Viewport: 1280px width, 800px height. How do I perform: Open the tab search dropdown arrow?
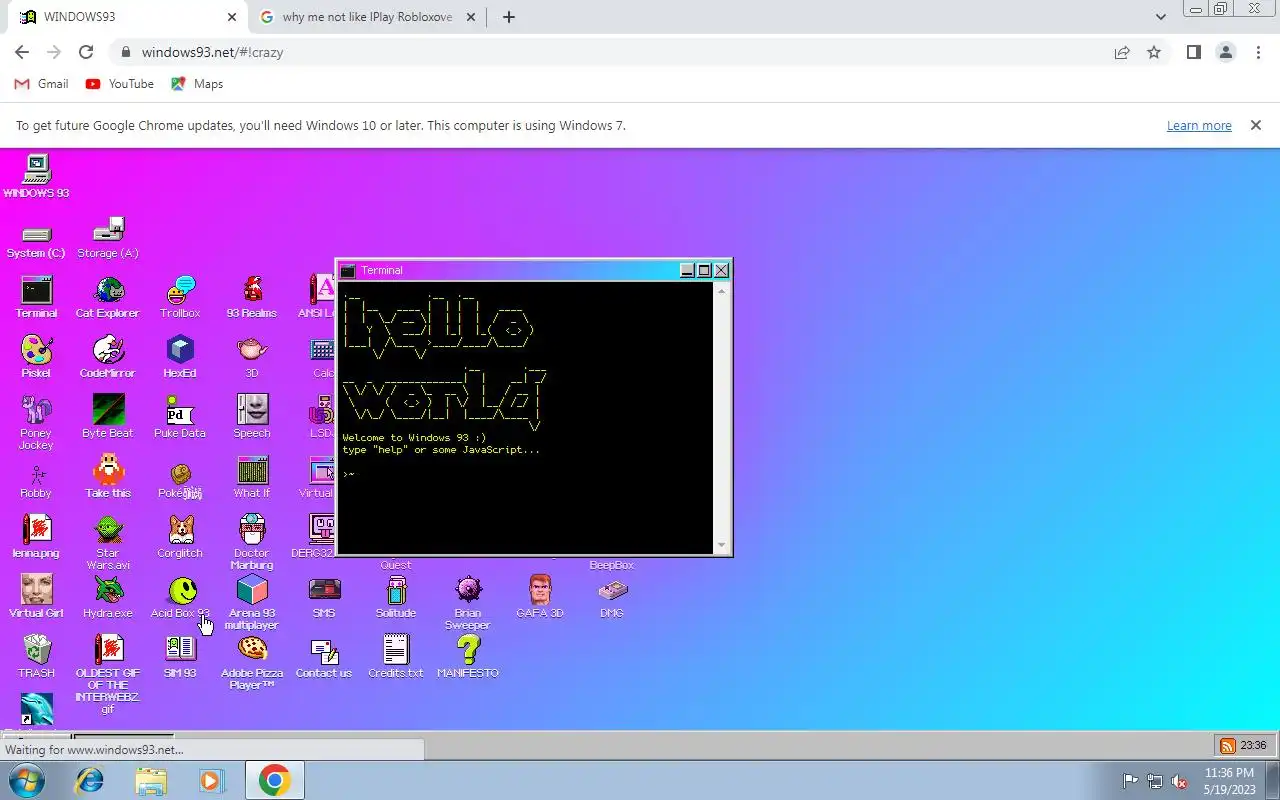(1160, 17)
